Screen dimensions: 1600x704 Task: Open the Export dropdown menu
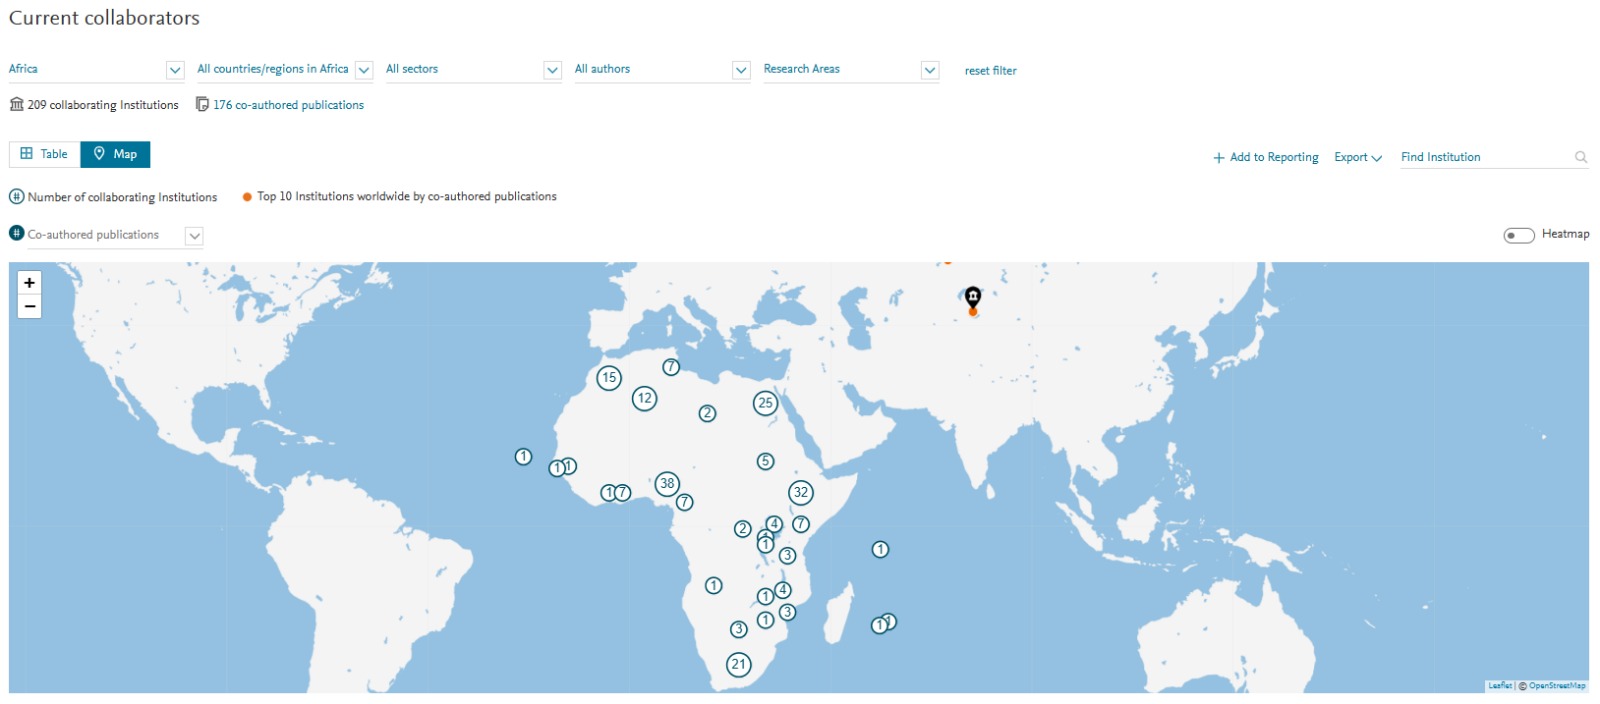[x=1358, y=157]
